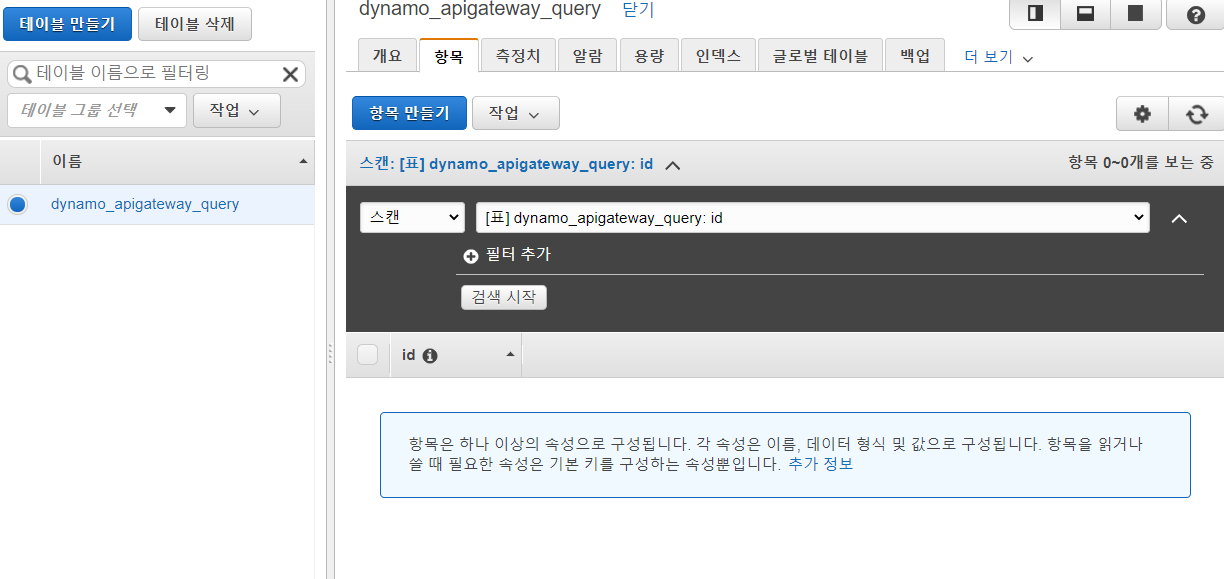Screen dimensions: 1224x579
Task: Click the id column info icon
Action: [x=430, y=355]
